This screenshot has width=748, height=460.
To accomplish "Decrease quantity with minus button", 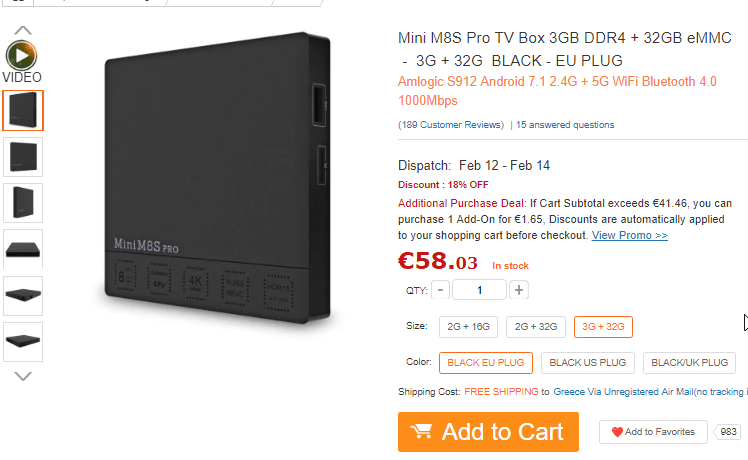I will point(440,290).
